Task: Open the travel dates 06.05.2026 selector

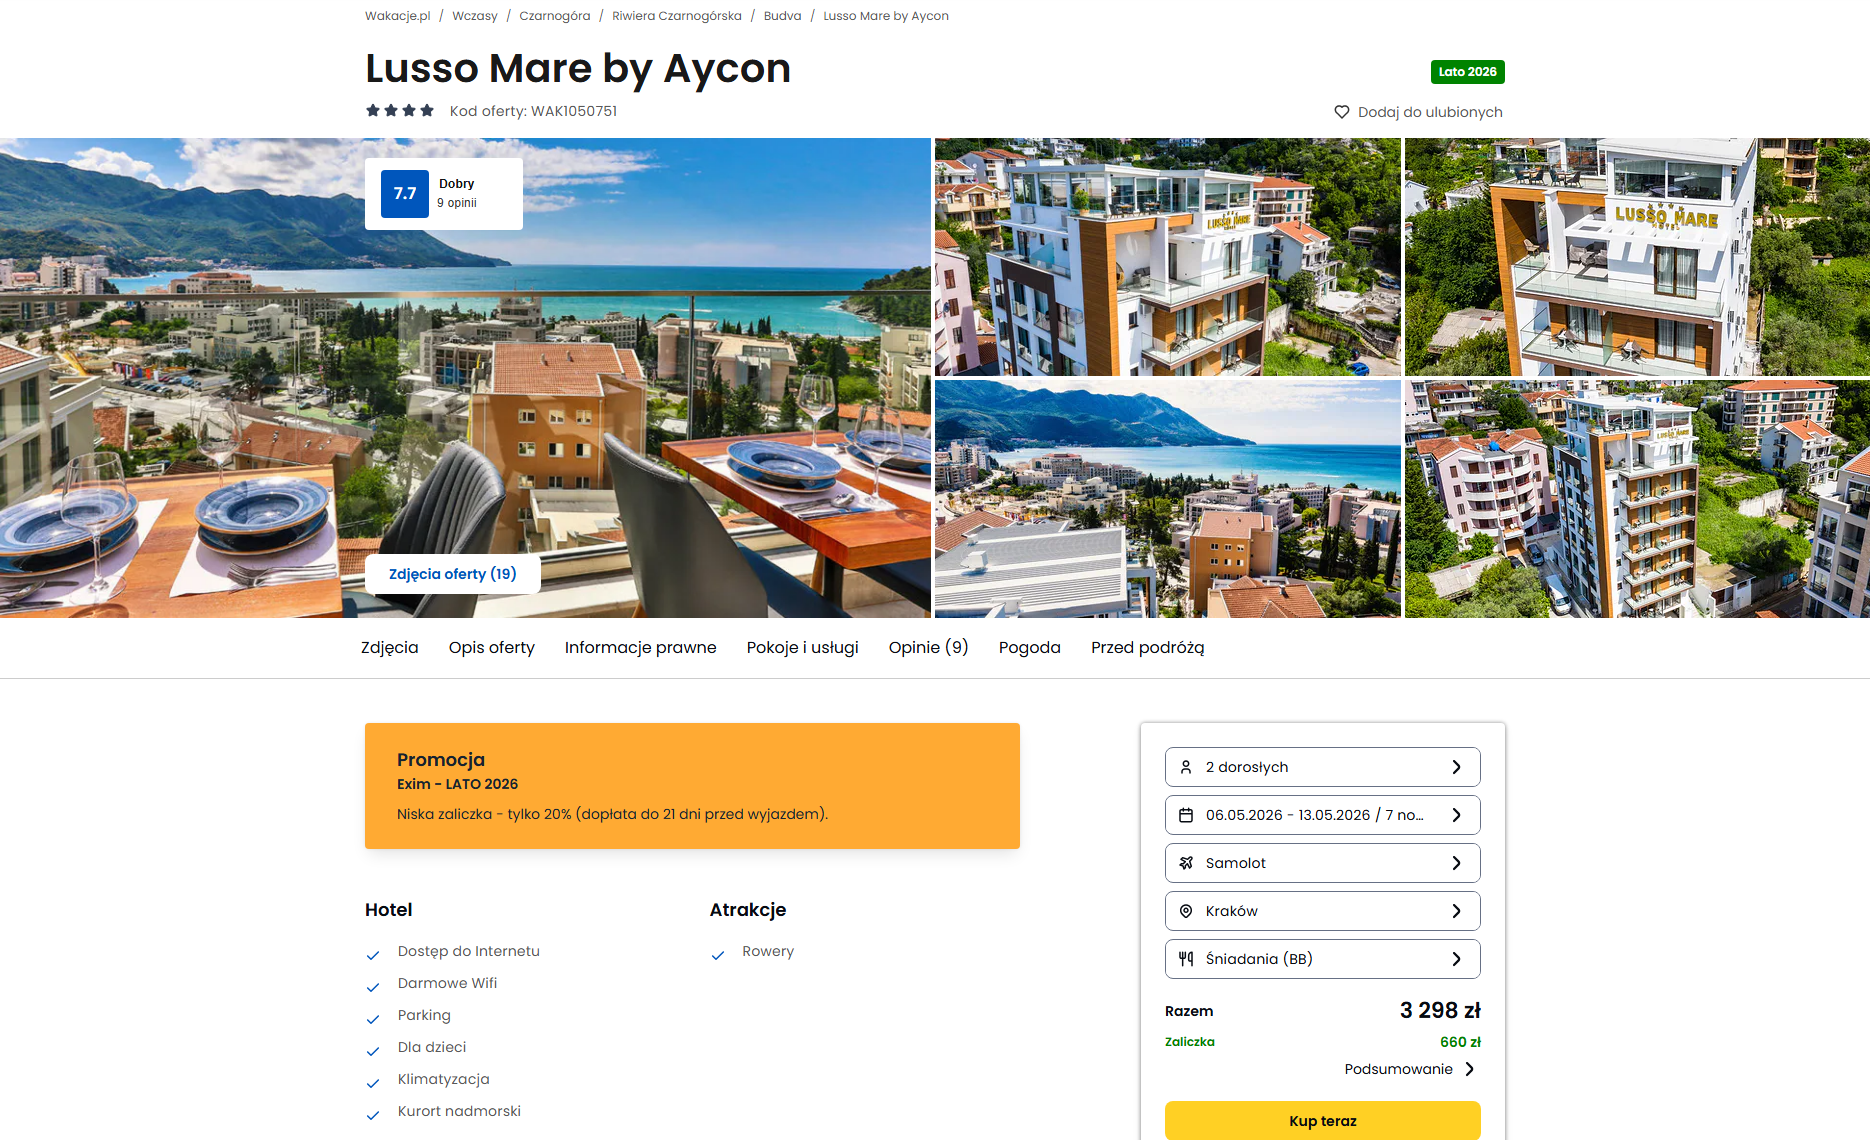Action: pos(1322,815)
